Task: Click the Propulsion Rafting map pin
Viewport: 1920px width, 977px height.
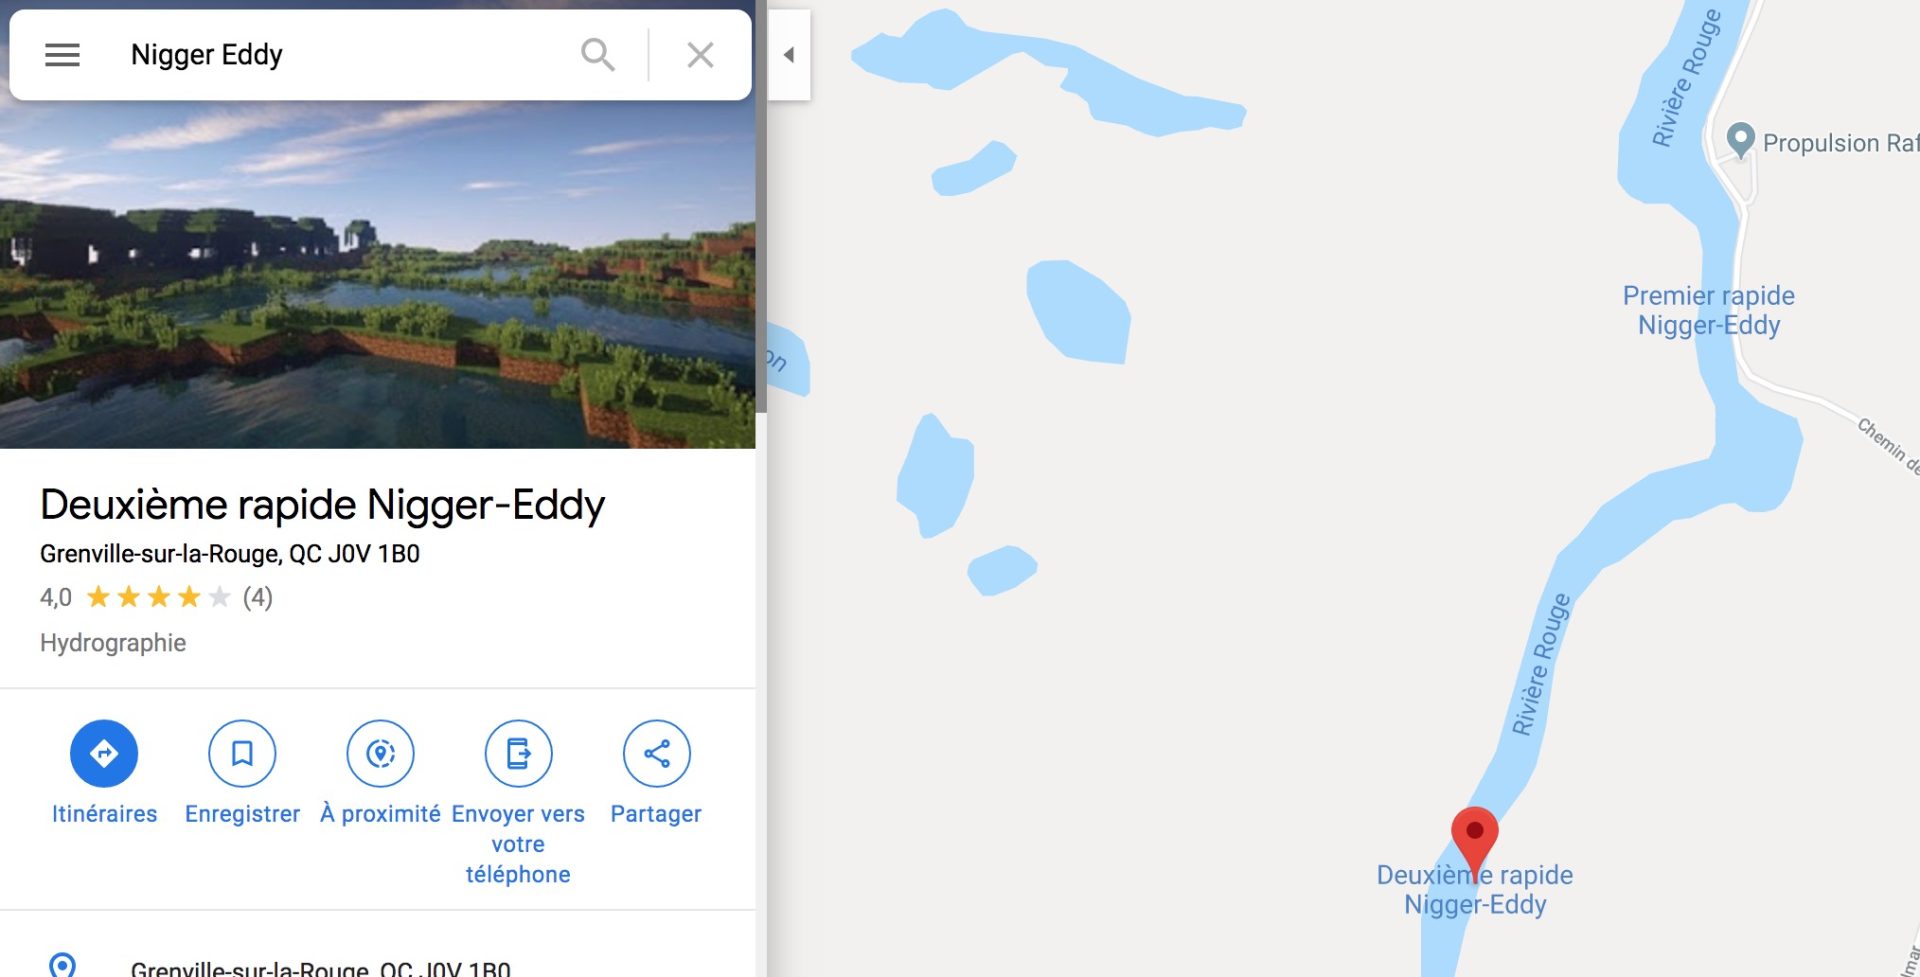Action: coord(1741,139)
